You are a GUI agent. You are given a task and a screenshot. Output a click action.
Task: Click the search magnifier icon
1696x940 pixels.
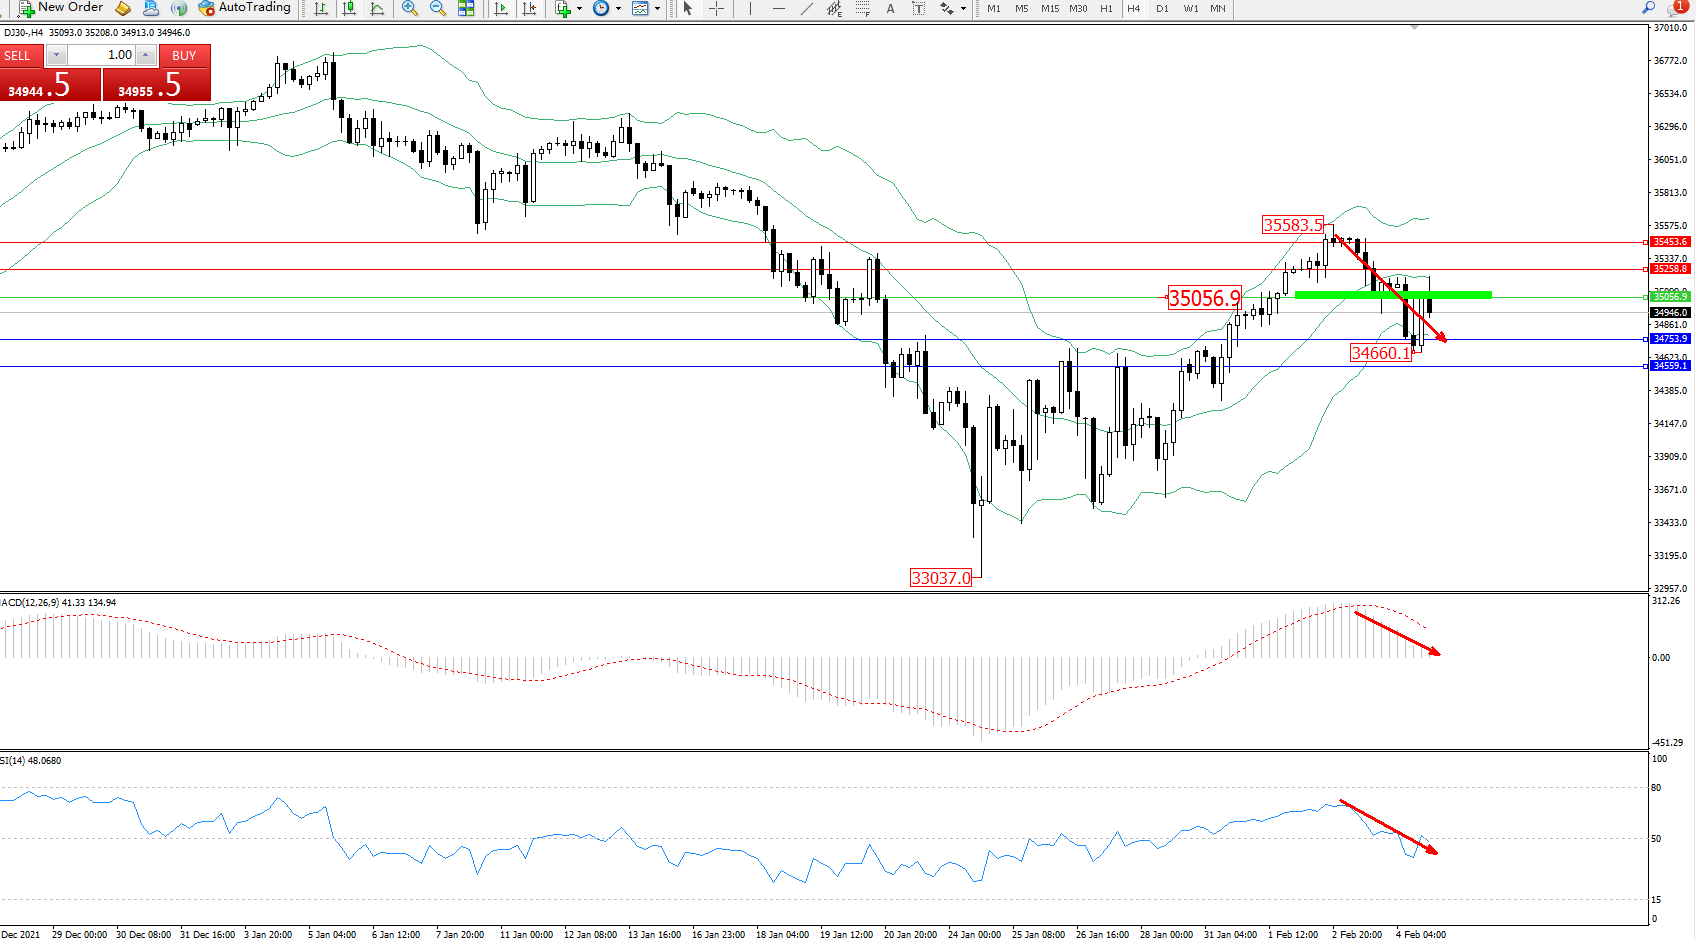coord(1648,8)
